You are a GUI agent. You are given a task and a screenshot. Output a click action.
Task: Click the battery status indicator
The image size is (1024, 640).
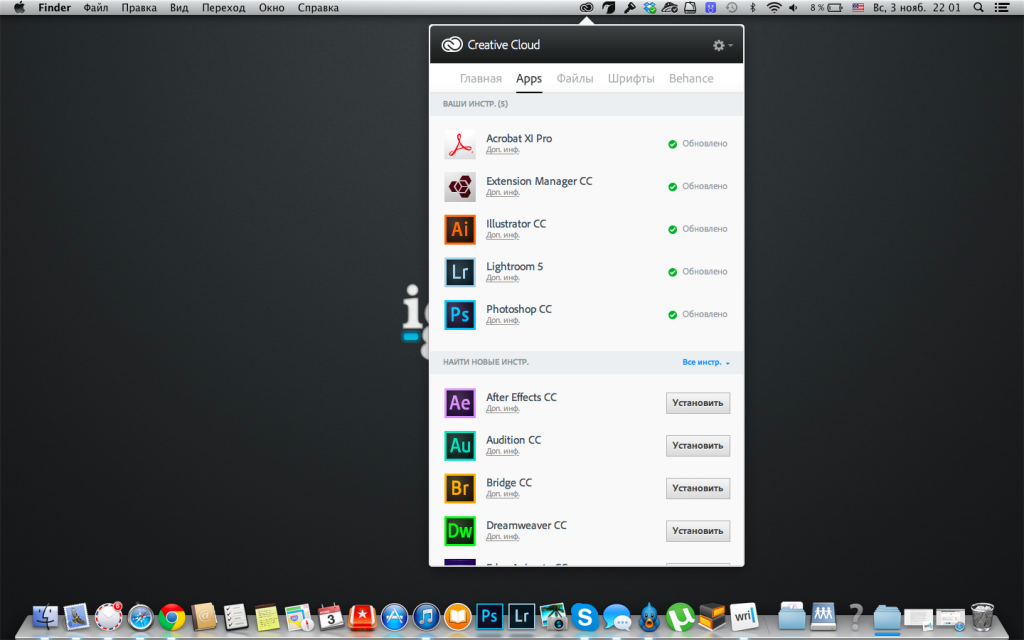(x=826, y=8)
